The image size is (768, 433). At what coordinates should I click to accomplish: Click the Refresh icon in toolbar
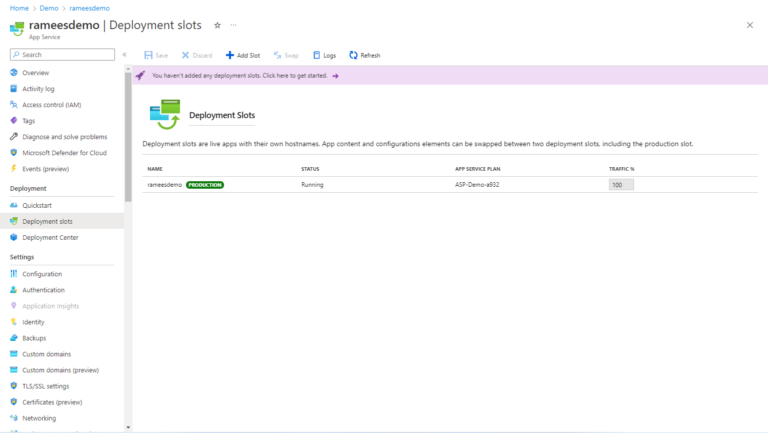tap(353, 55)
